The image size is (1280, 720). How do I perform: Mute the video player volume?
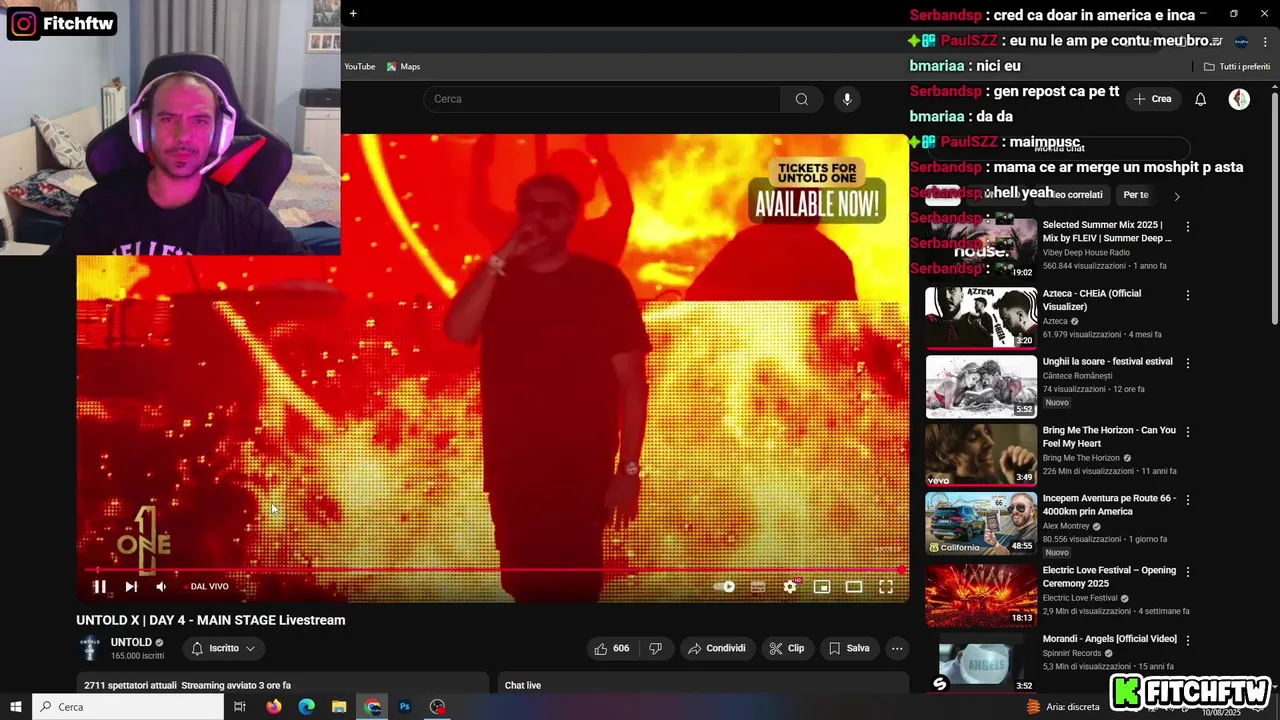(161, 587)
